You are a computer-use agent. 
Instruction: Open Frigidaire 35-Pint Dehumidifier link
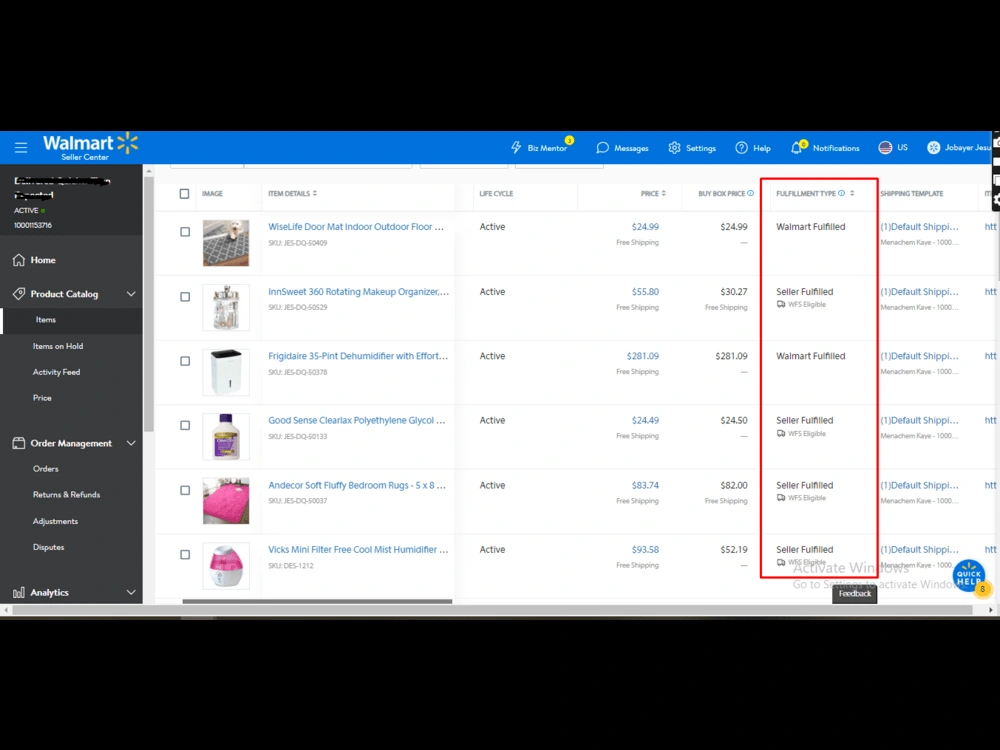tap(358, 356)
